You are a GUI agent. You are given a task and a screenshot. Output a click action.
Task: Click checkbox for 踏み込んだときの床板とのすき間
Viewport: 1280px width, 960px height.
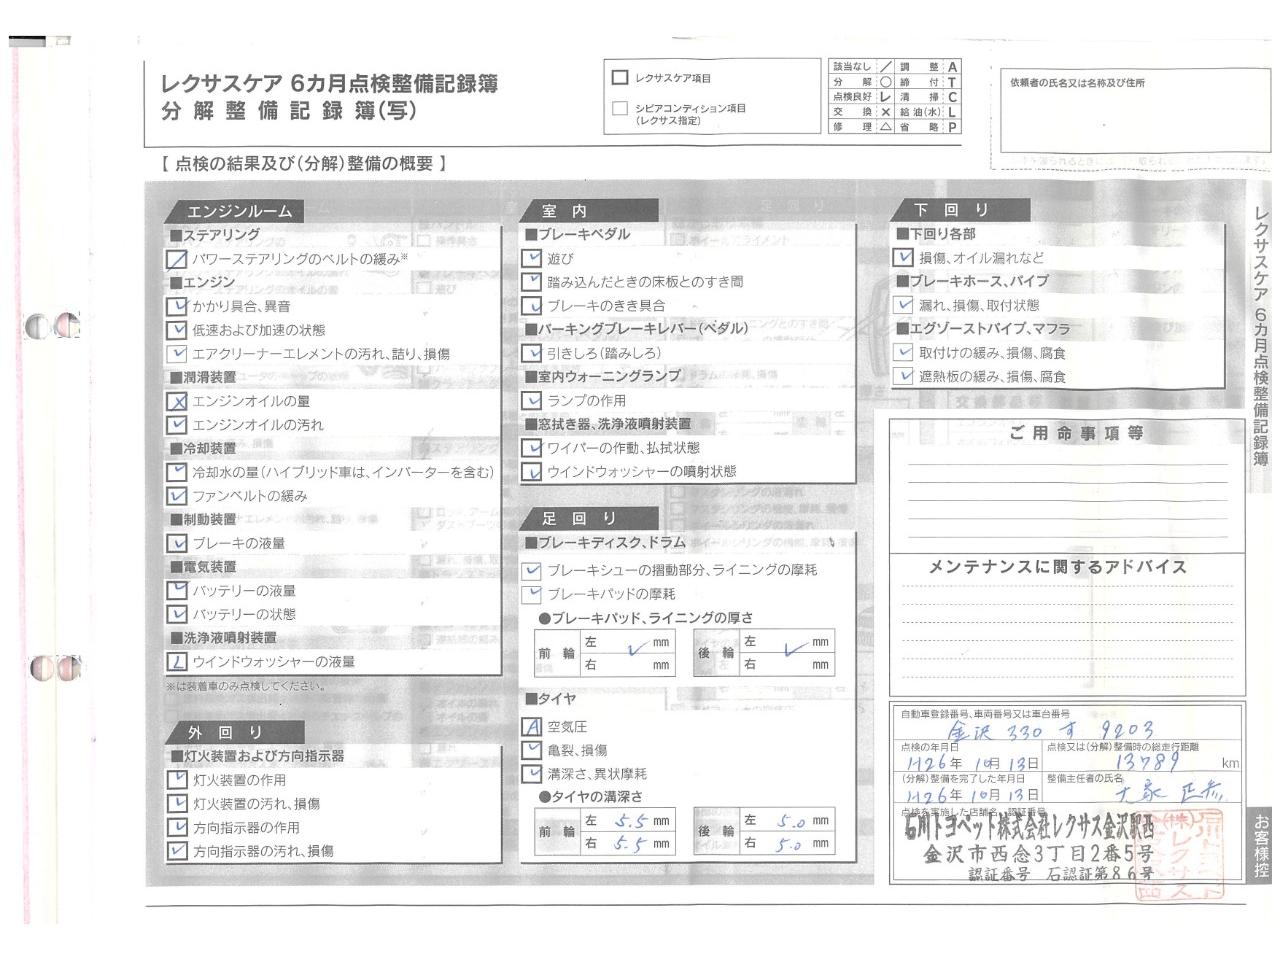pyautogui.click(x=532, y=282)
